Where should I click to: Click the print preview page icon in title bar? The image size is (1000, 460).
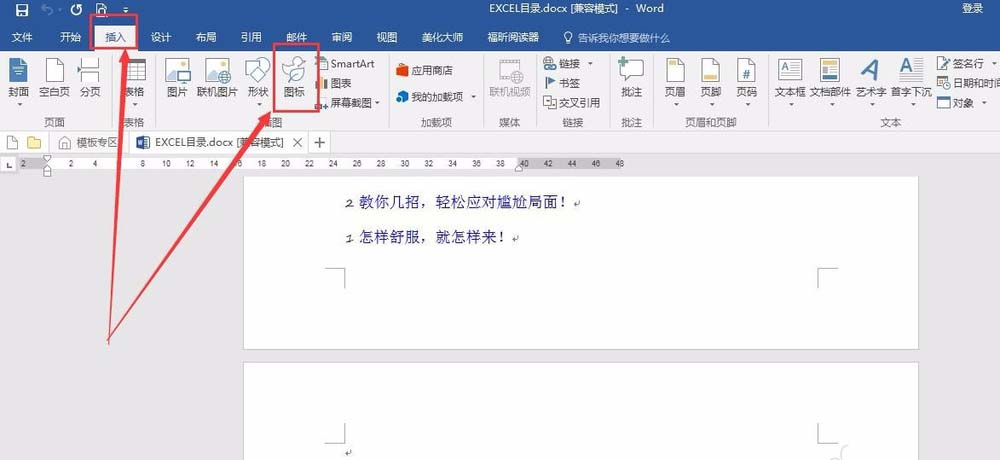click(101, 10)
